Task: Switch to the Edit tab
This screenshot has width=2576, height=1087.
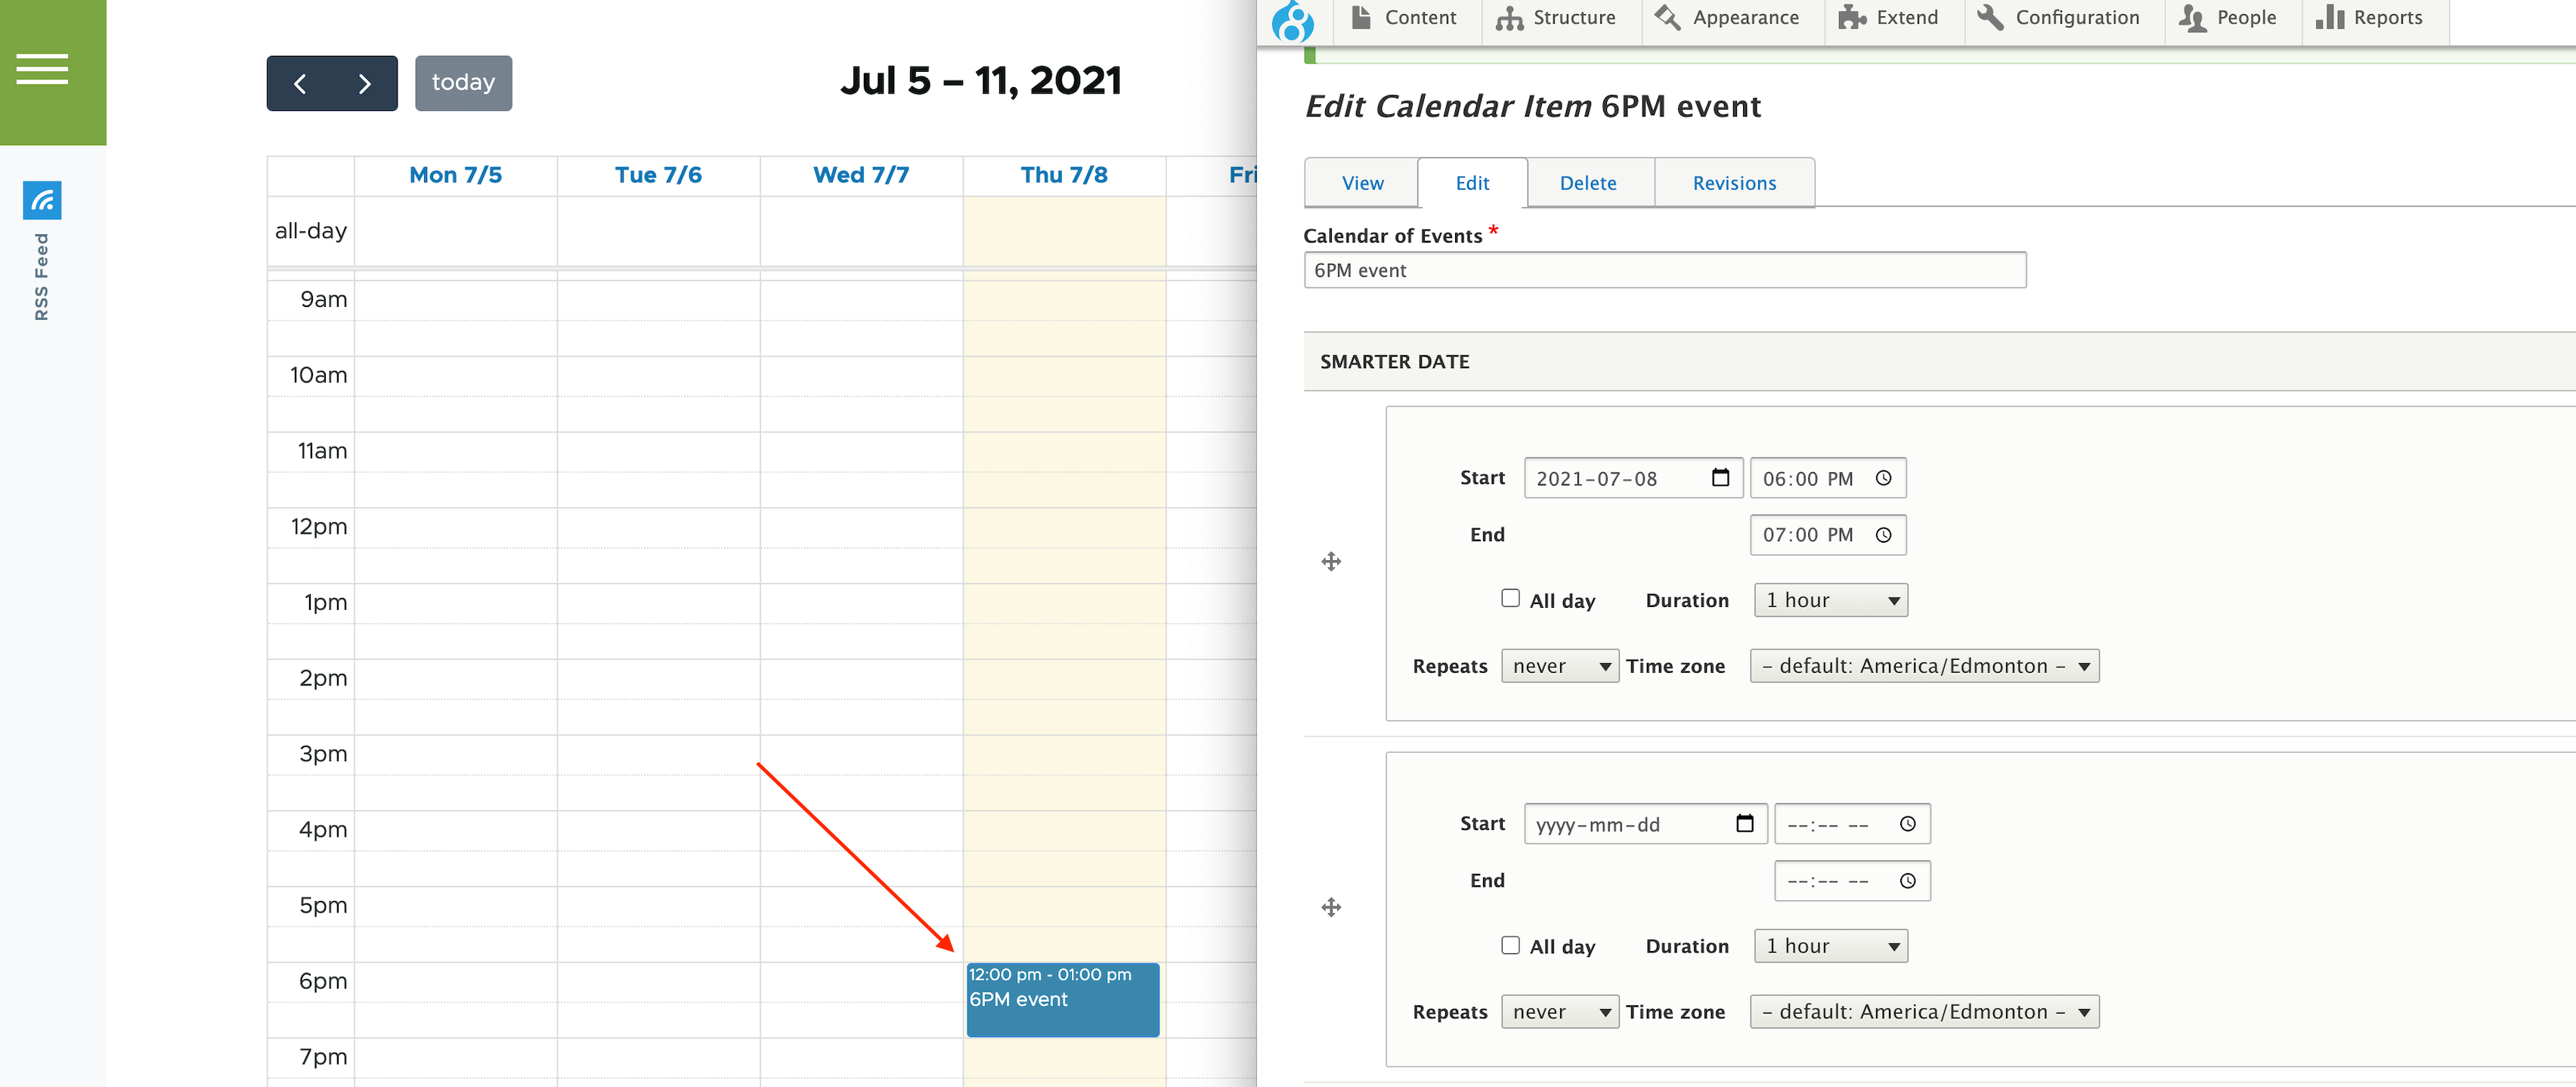Action: [1472, 182]
